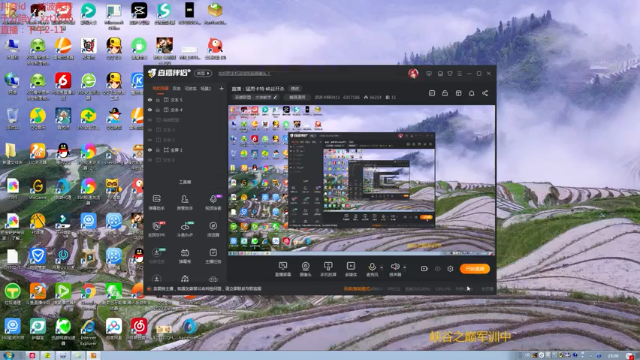Open the hamburger menu in title bar

tap(460, 74)
